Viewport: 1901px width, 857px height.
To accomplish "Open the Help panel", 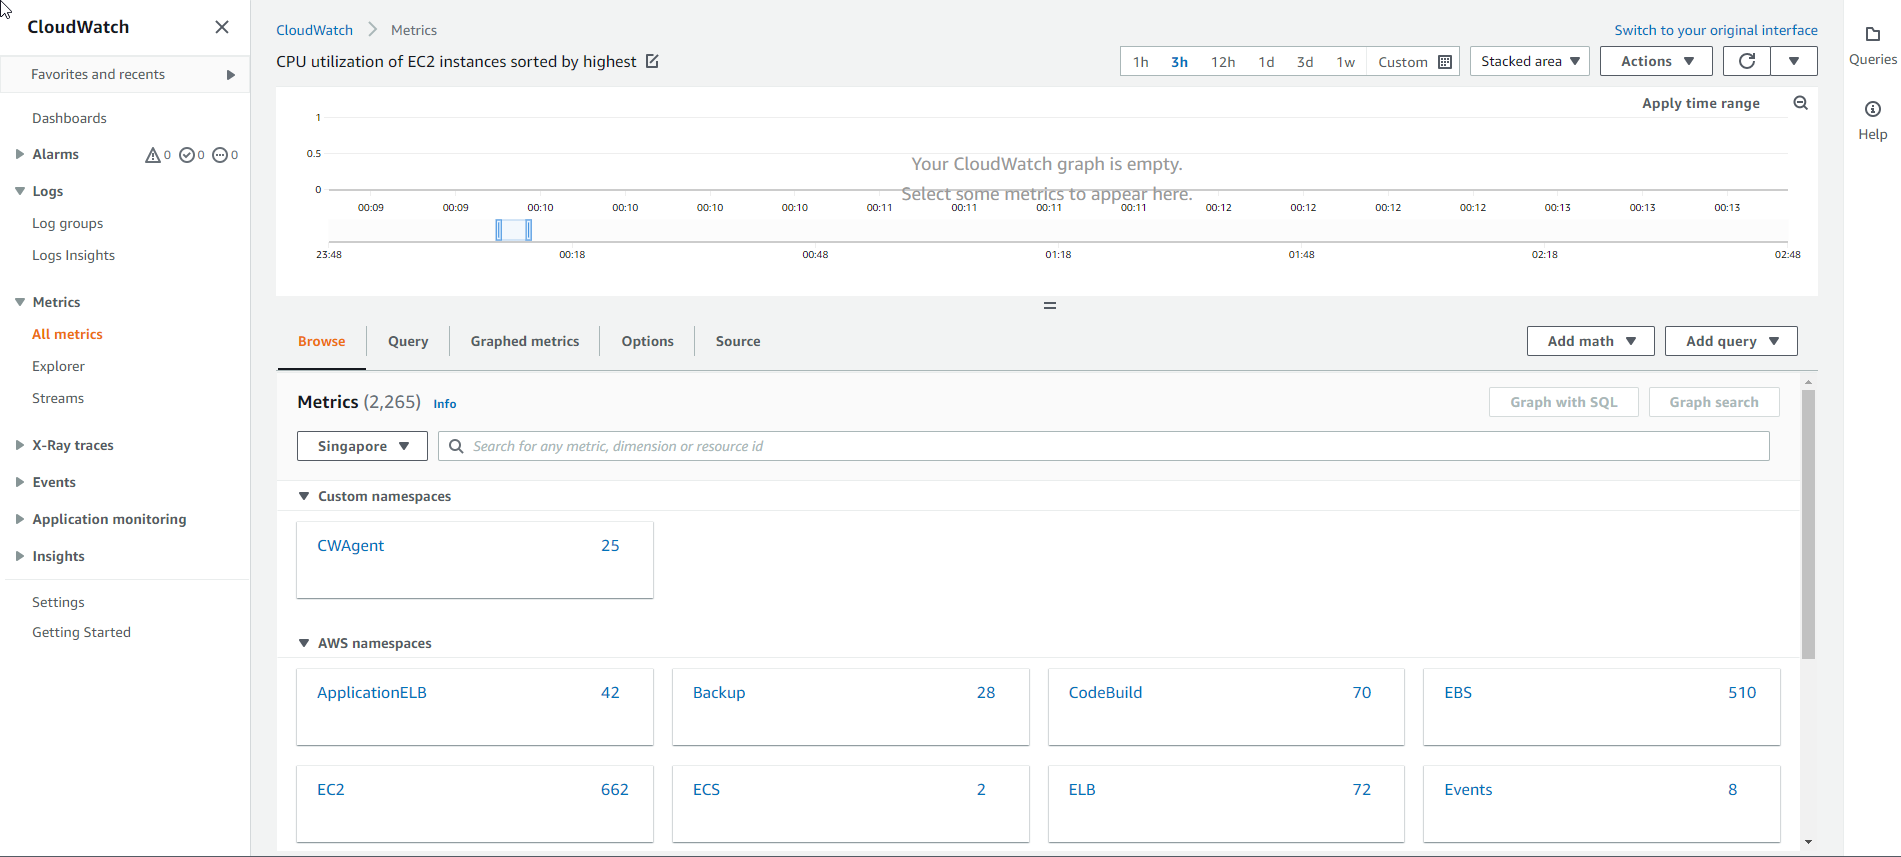I will click(1873, 120).
